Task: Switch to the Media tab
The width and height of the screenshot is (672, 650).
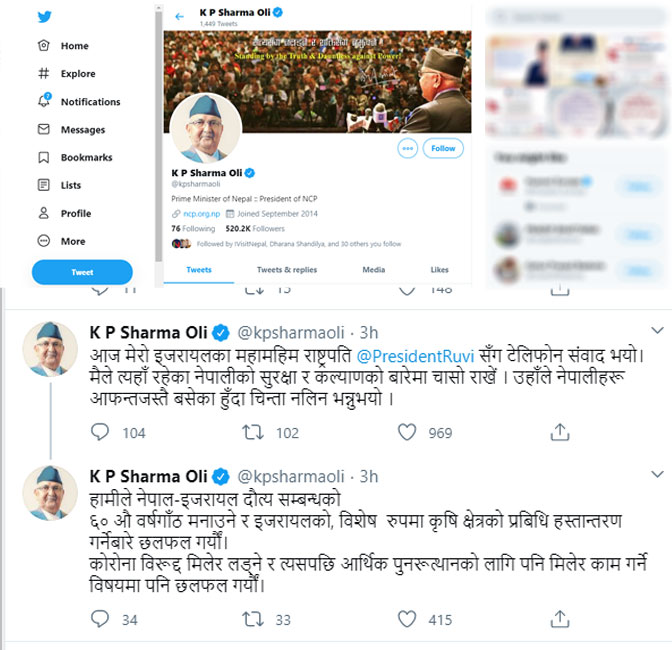Action: click(374, 270)
